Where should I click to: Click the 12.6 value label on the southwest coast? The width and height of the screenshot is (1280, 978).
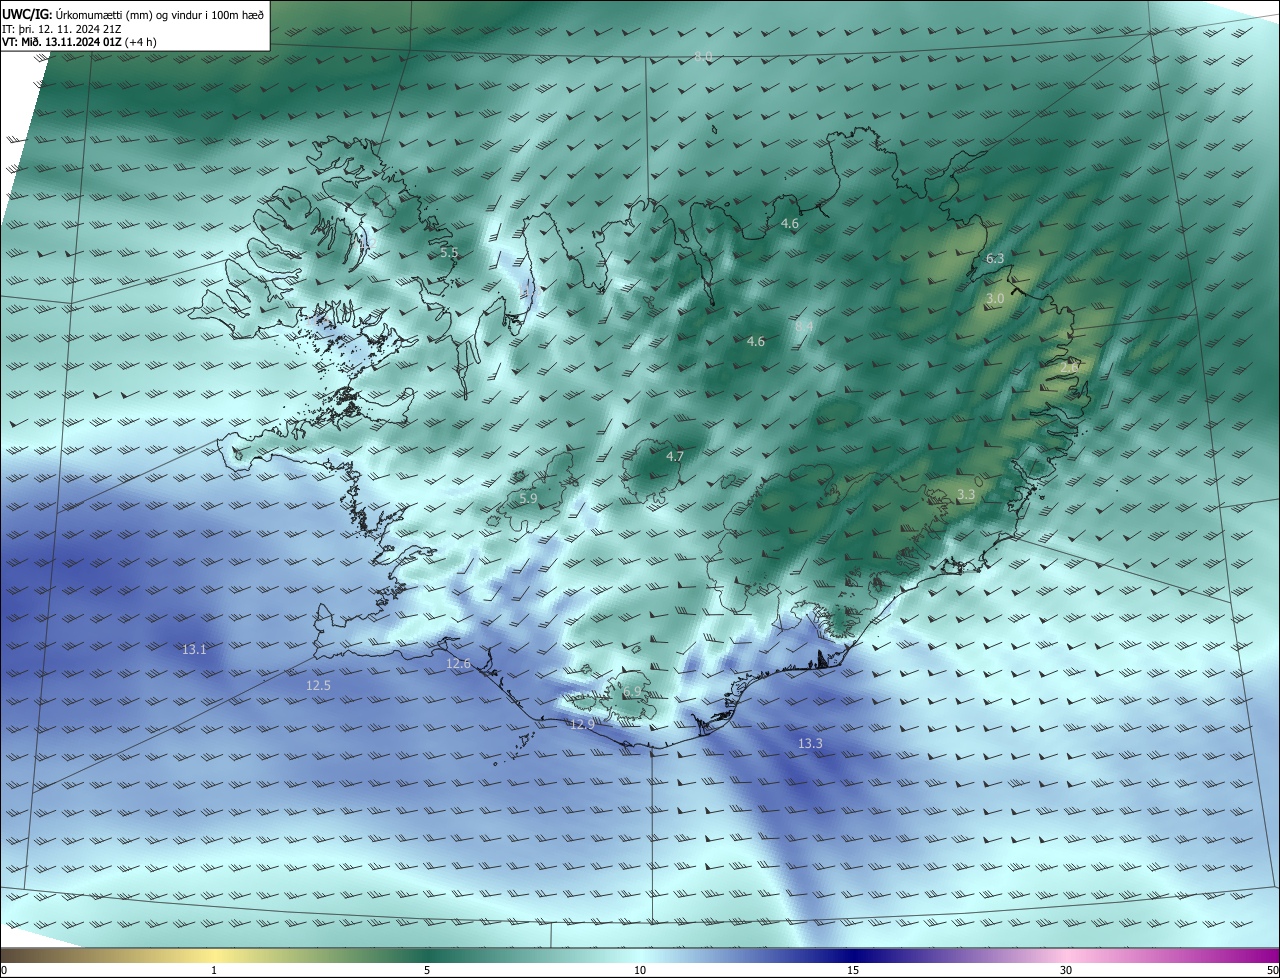458,664
